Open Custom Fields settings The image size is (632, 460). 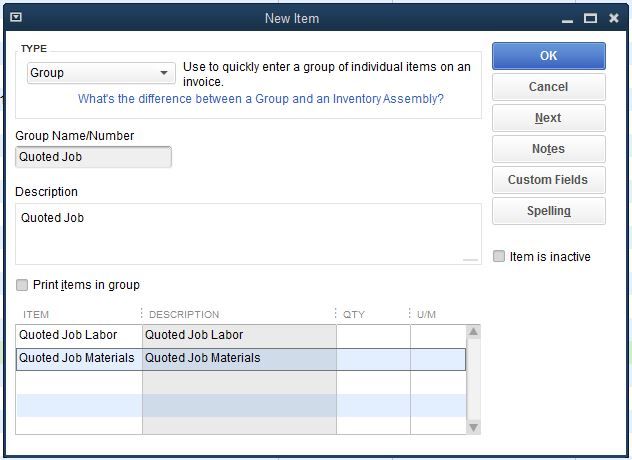pos(548,180)
